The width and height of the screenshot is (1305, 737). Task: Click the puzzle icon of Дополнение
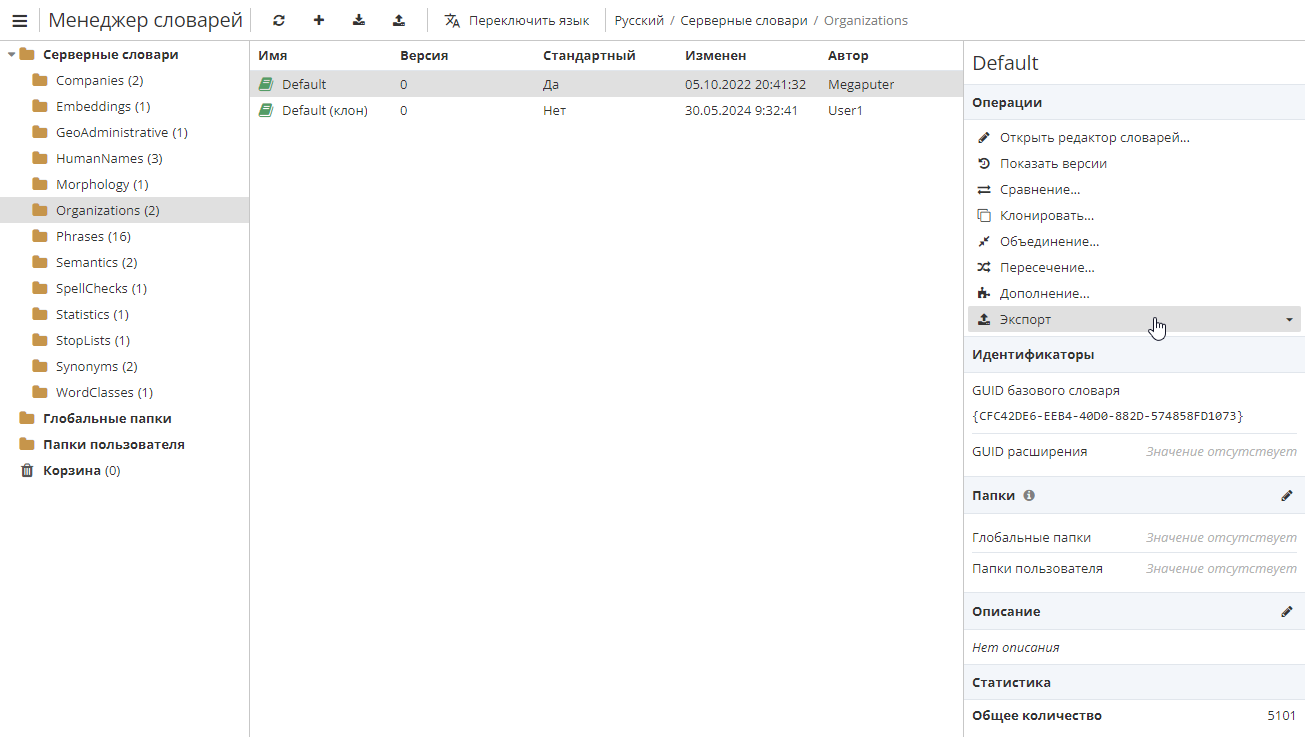coord(984,293)
